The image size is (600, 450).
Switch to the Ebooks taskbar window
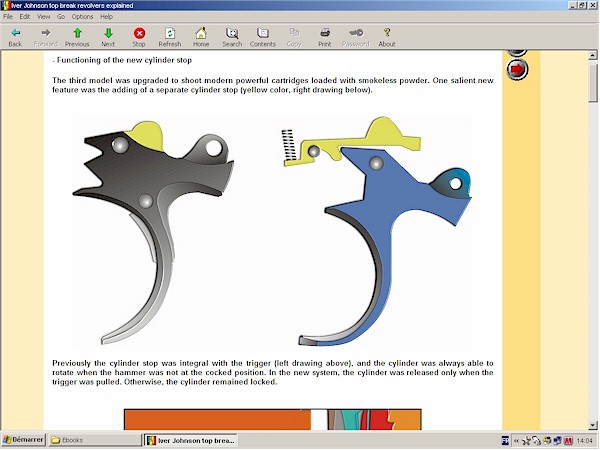pos(95,440)
